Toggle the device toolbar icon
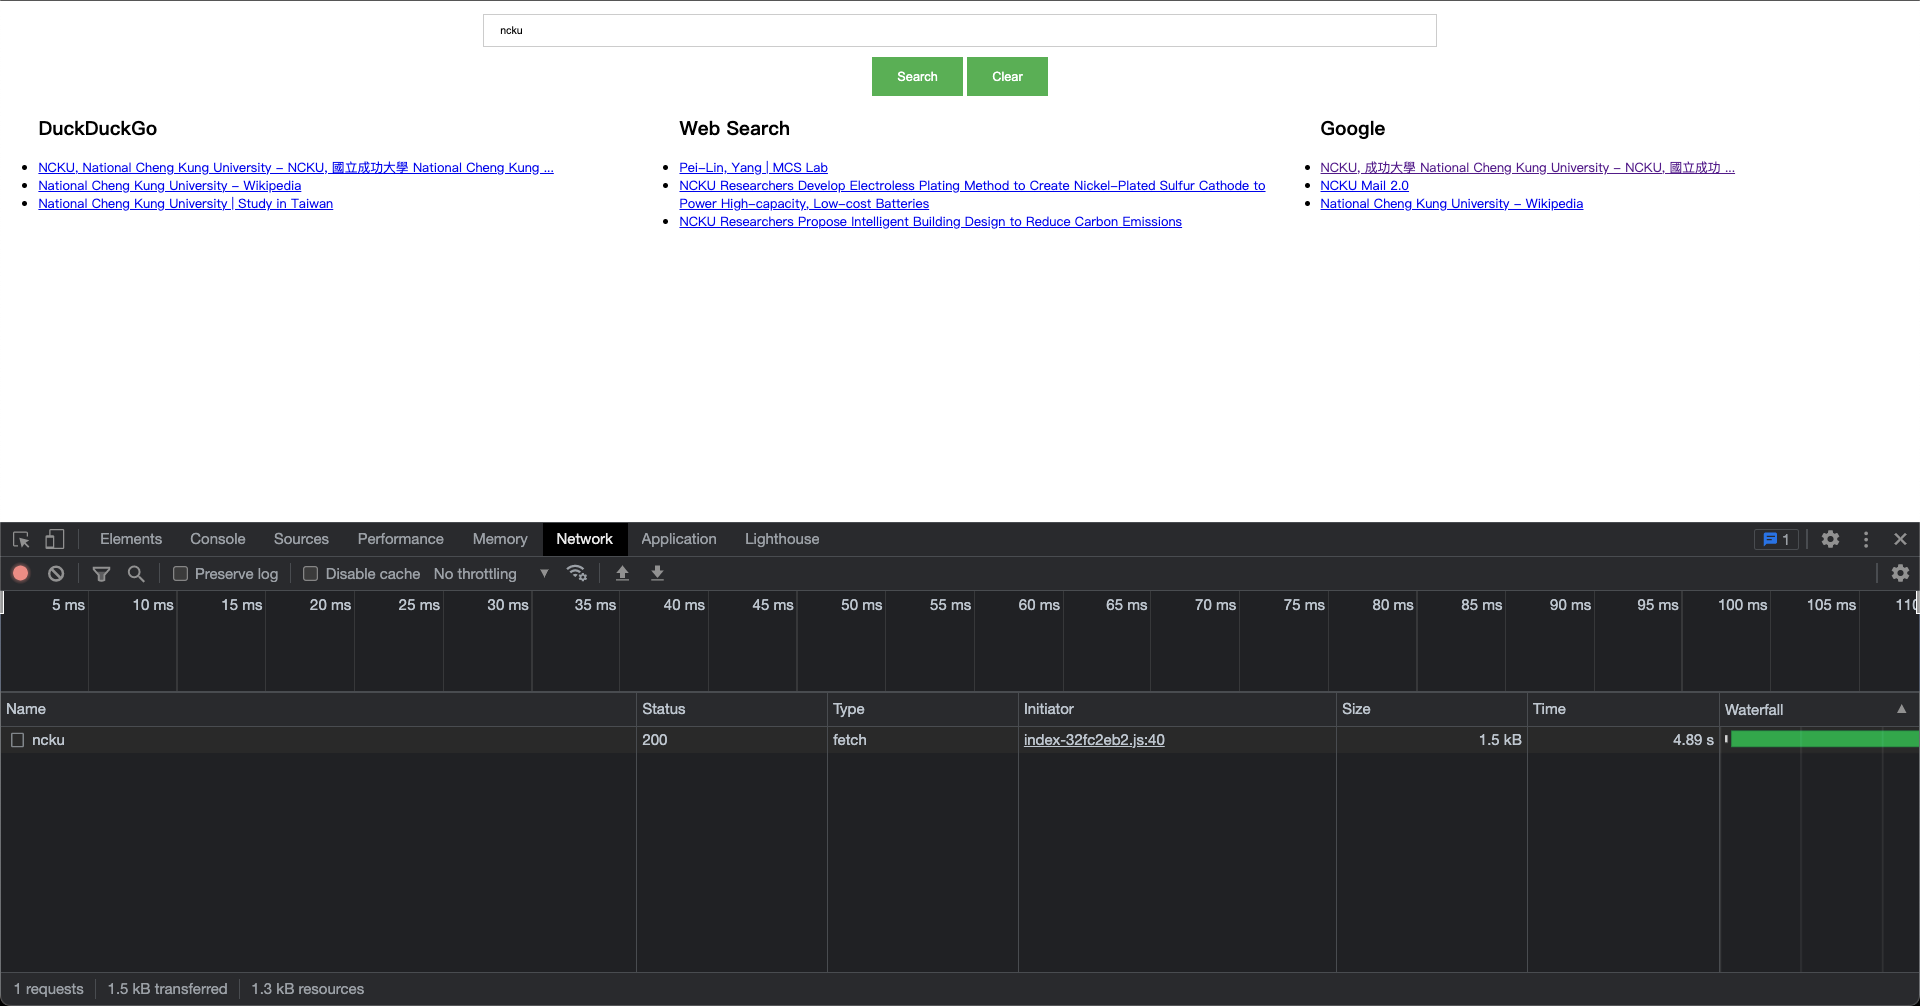Viewport: 1920px width, 1006px height. point(55,539)
